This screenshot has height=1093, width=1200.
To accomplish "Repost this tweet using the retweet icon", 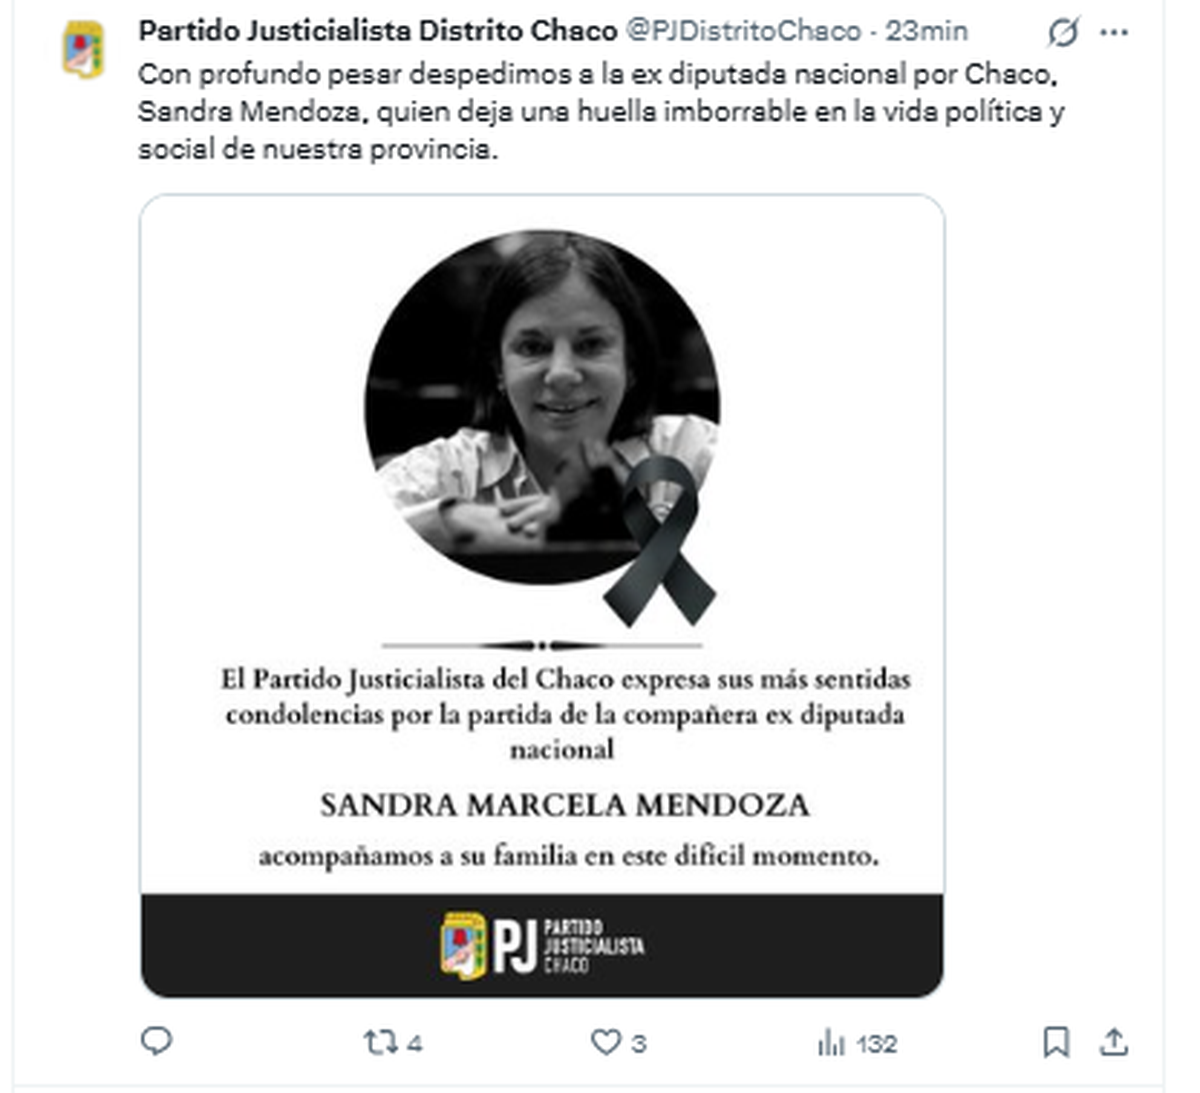I will point(380,1043).
